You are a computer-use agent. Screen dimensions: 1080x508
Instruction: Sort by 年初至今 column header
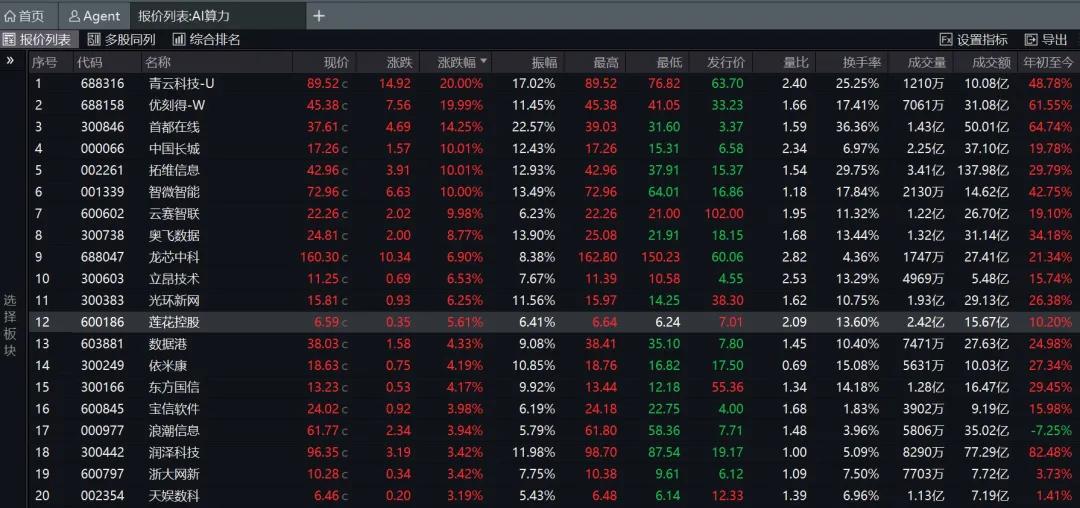point(1048,63)
